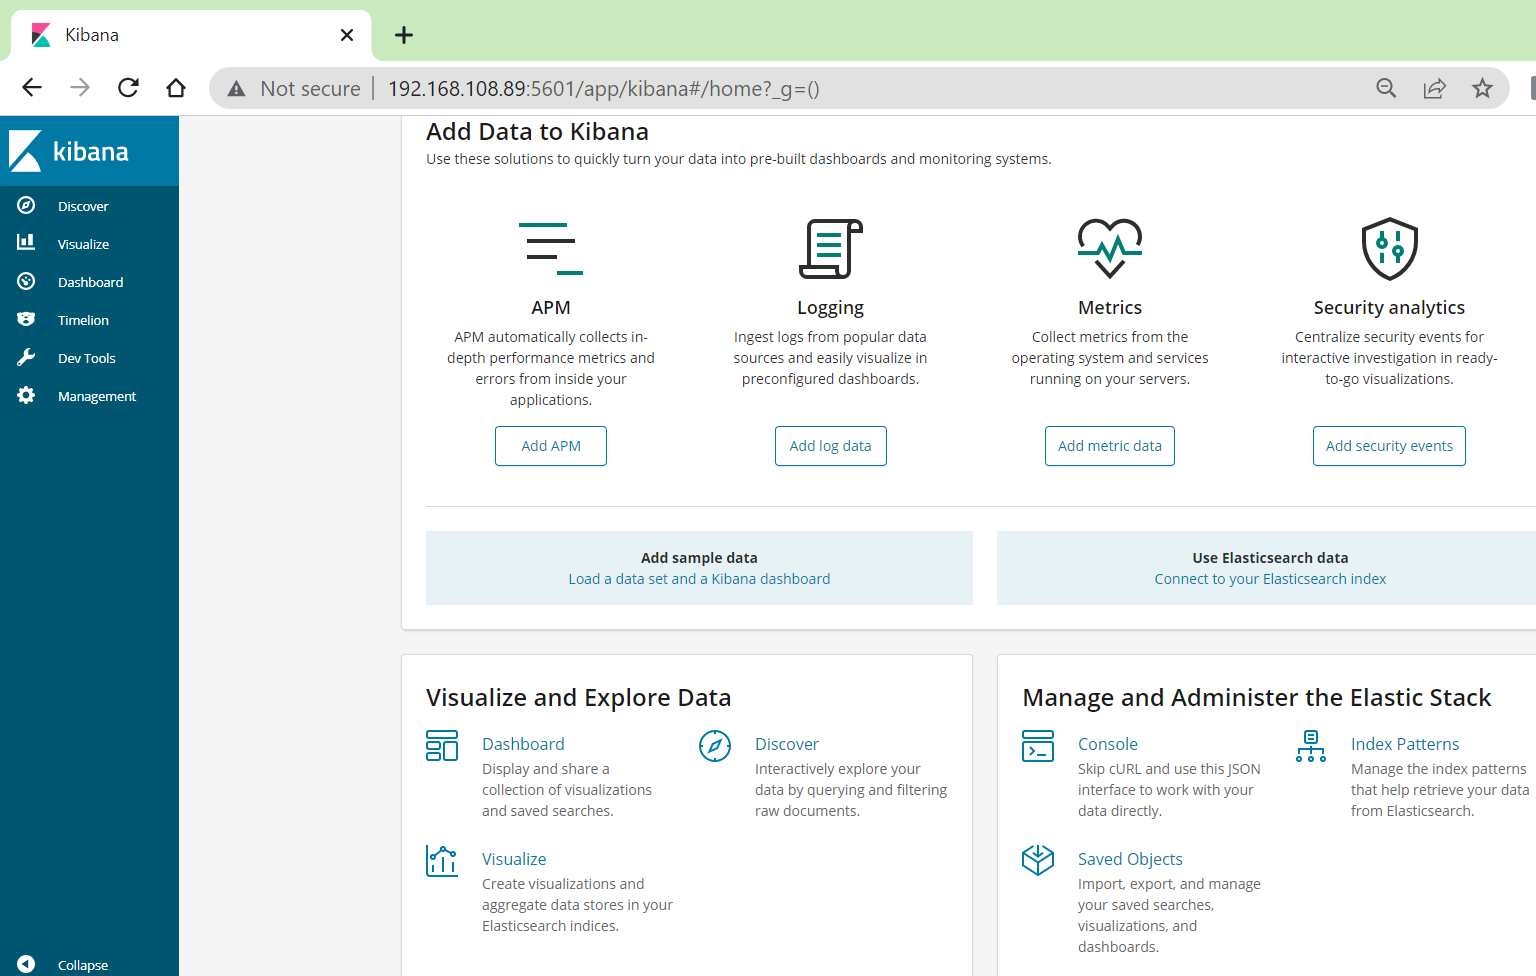
Task: Select Timelion in the sidebar
Action: 83,319
